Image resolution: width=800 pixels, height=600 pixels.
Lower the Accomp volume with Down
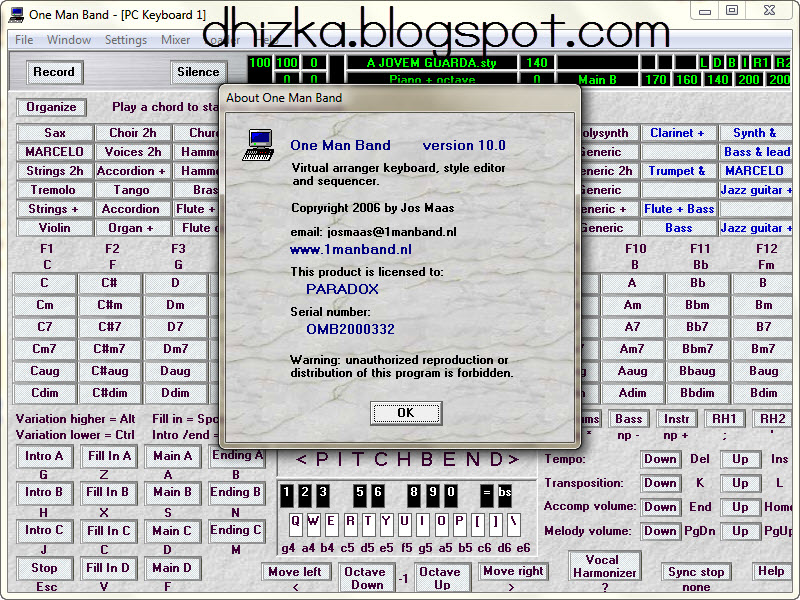coord(660,507)
